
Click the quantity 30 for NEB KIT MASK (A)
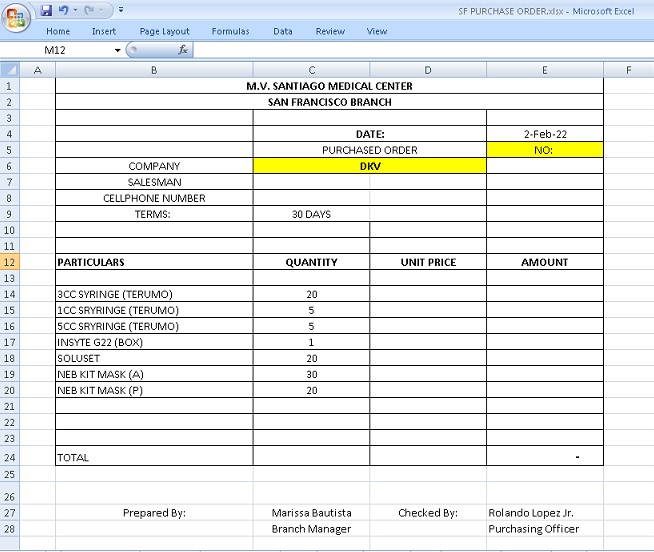coord(312,374)
